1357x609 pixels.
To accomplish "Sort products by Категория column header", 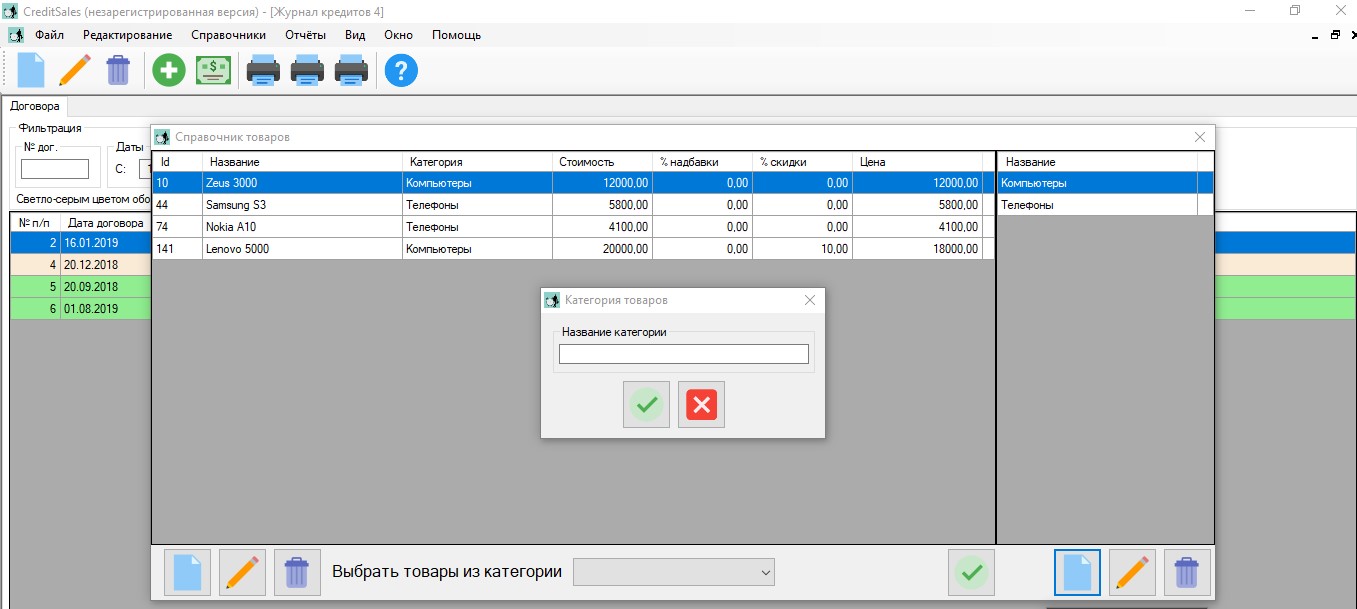I will click(x=478, y=162).
